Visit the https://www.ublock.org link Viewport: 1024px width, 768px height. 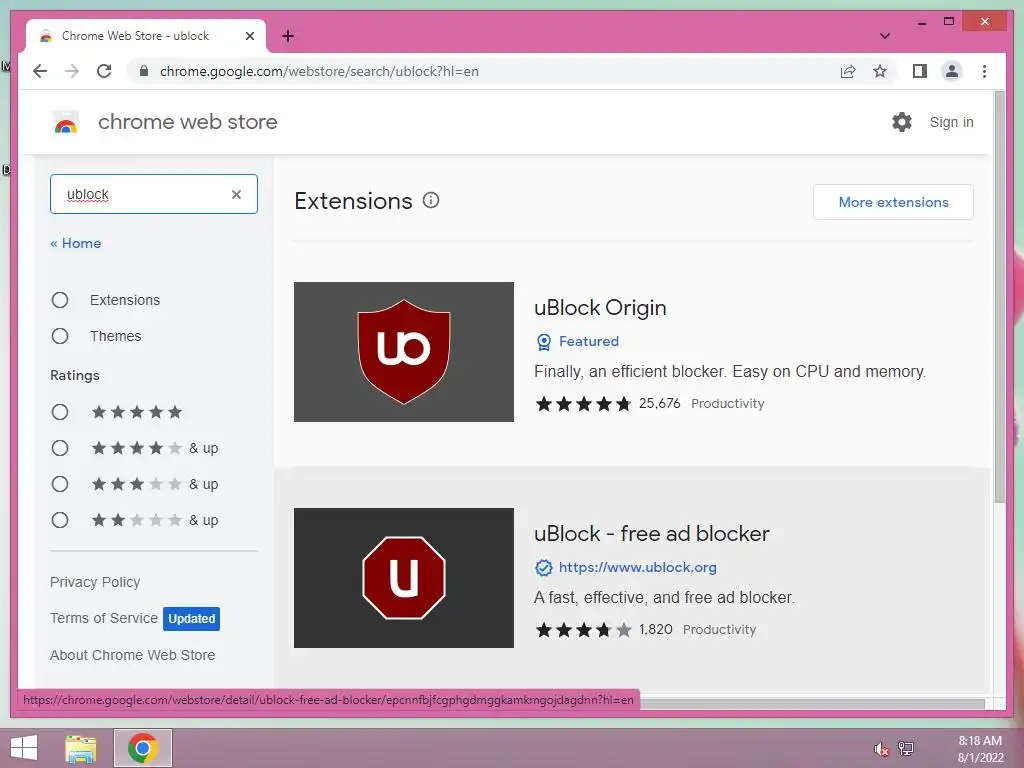pos(637,568)
